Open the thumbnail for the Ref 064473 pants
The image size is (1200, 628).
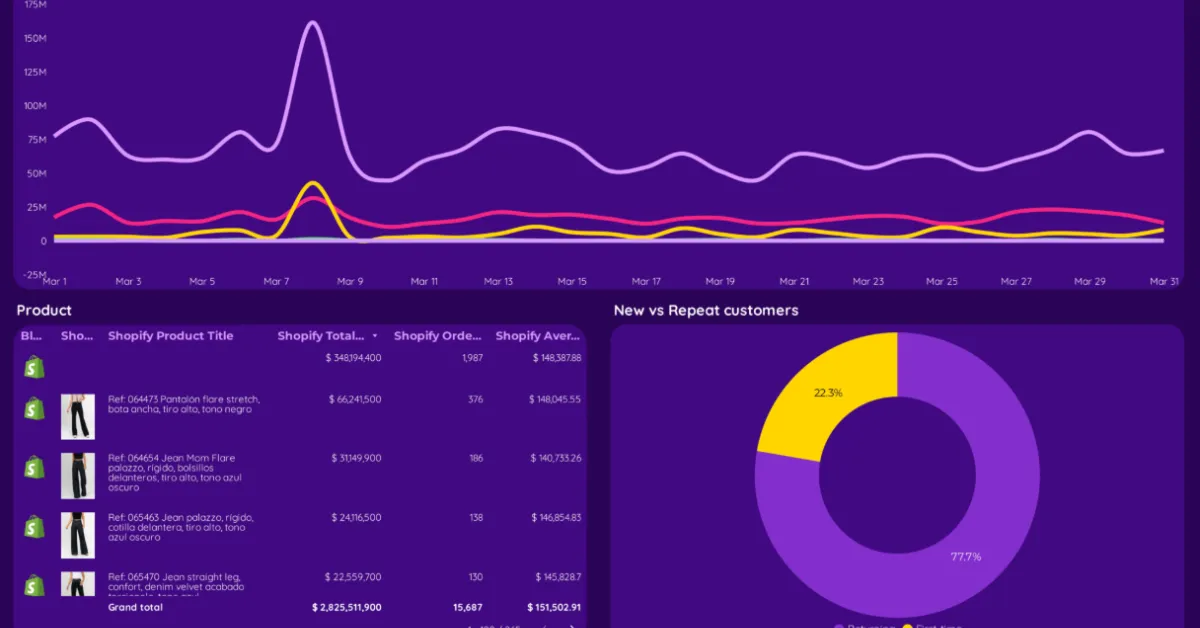point(77,416)
